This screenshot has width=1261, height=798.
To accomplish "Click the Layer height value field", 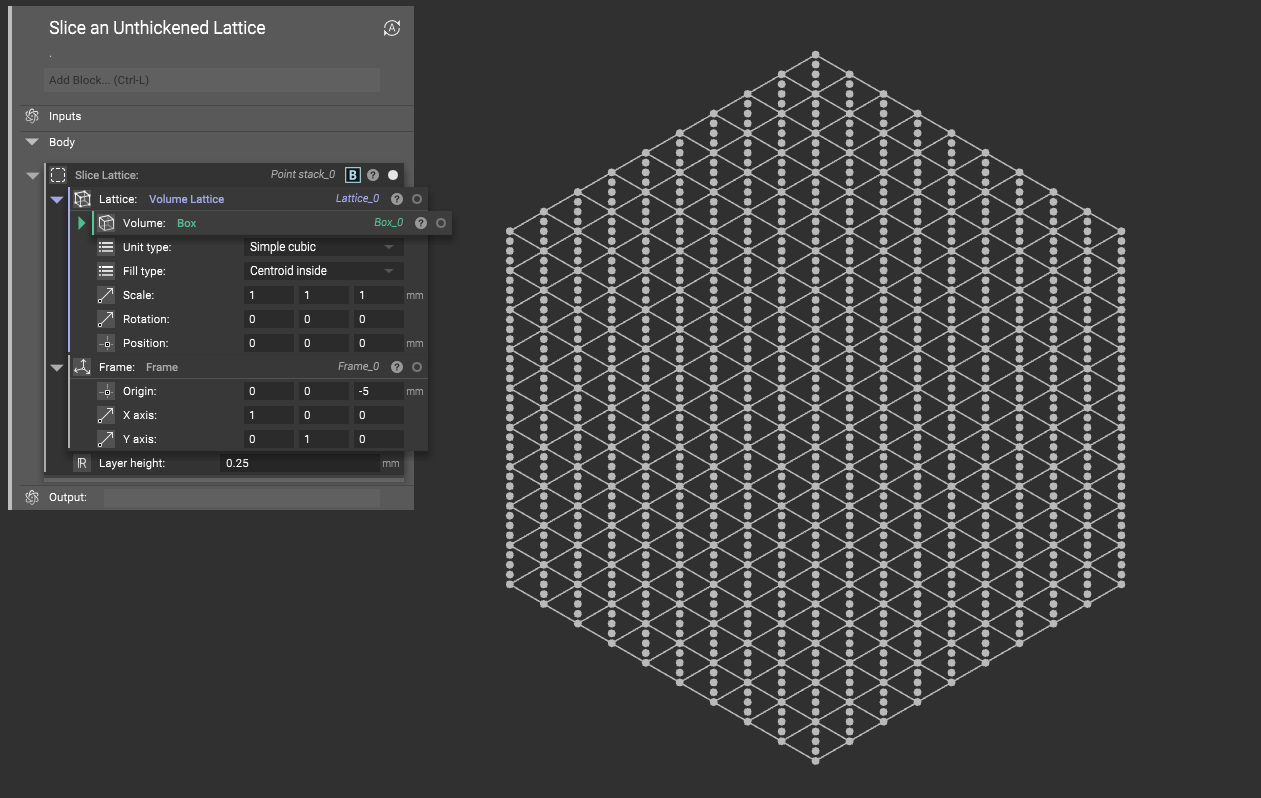I will point(300,463).
